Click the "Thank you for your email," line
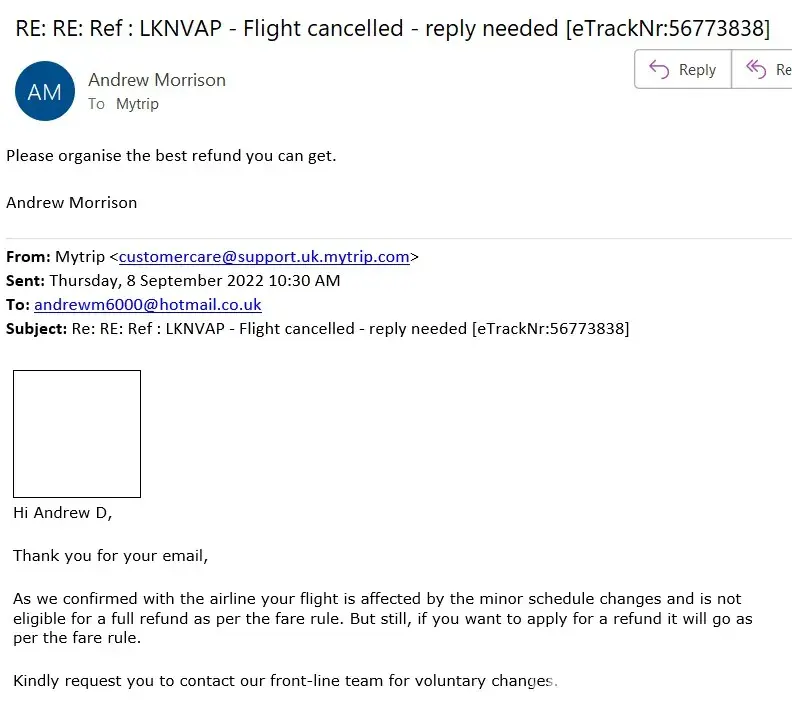 pyautogui.click(x=111, y=556)
